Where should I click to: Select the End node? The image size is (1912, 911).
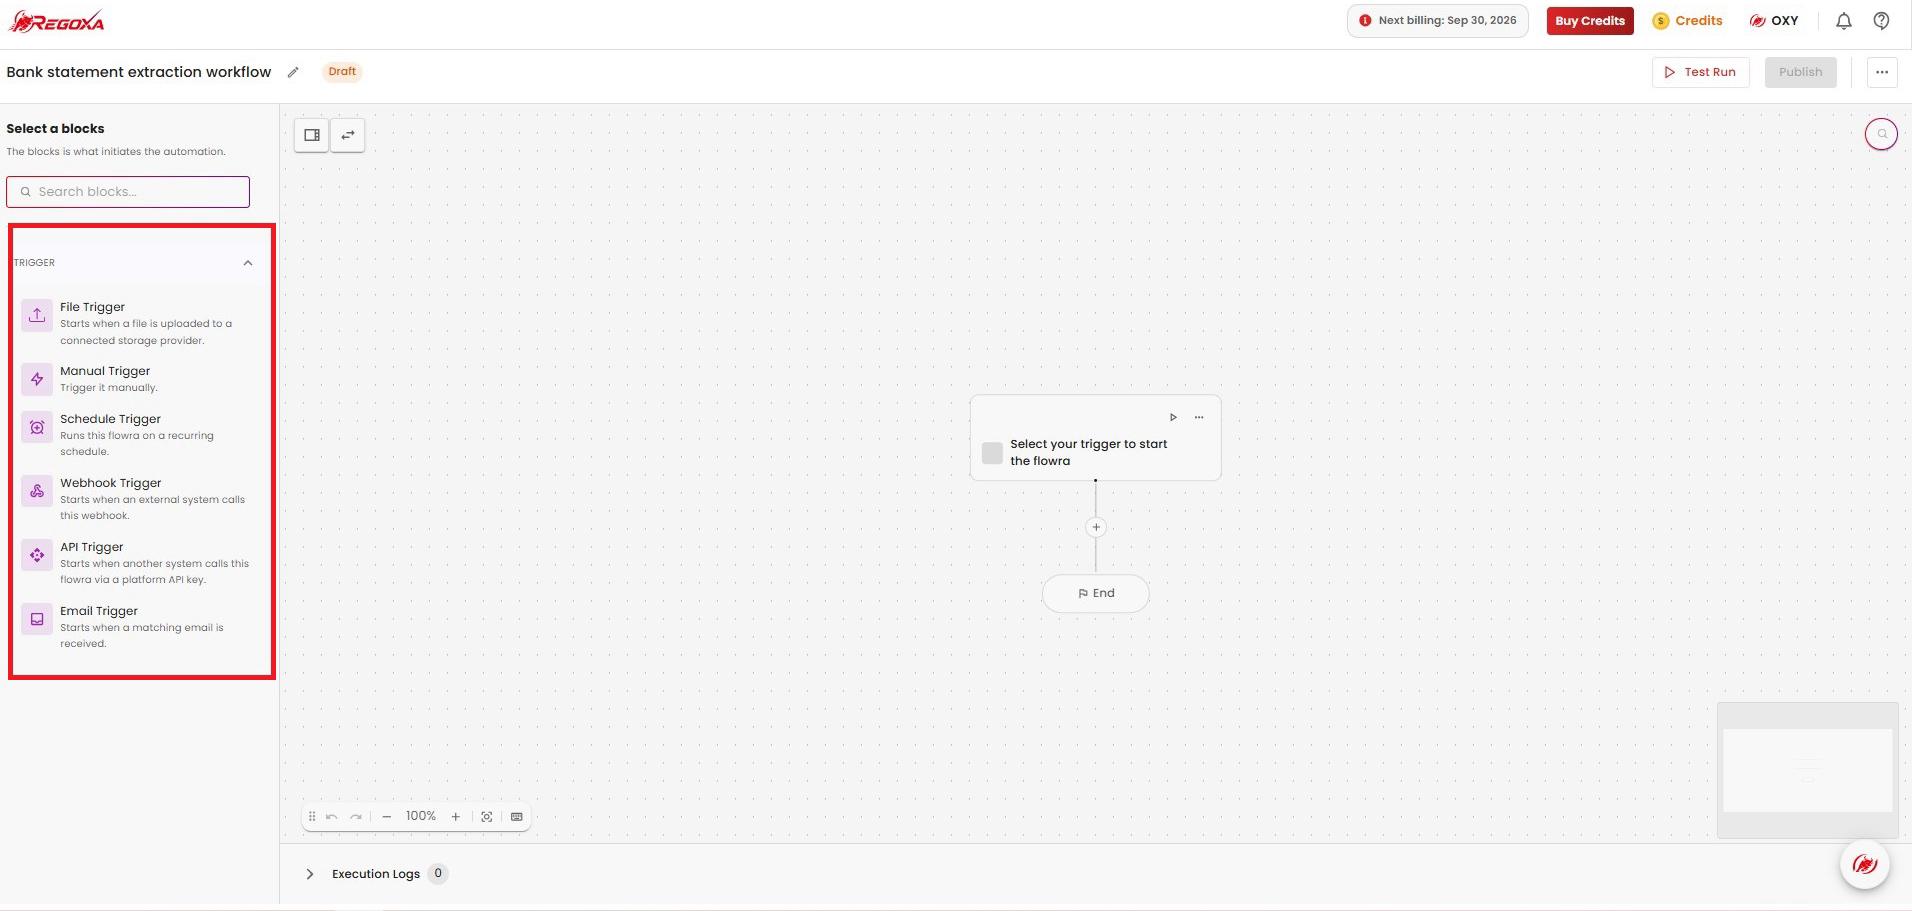(x=1096, y=593)
